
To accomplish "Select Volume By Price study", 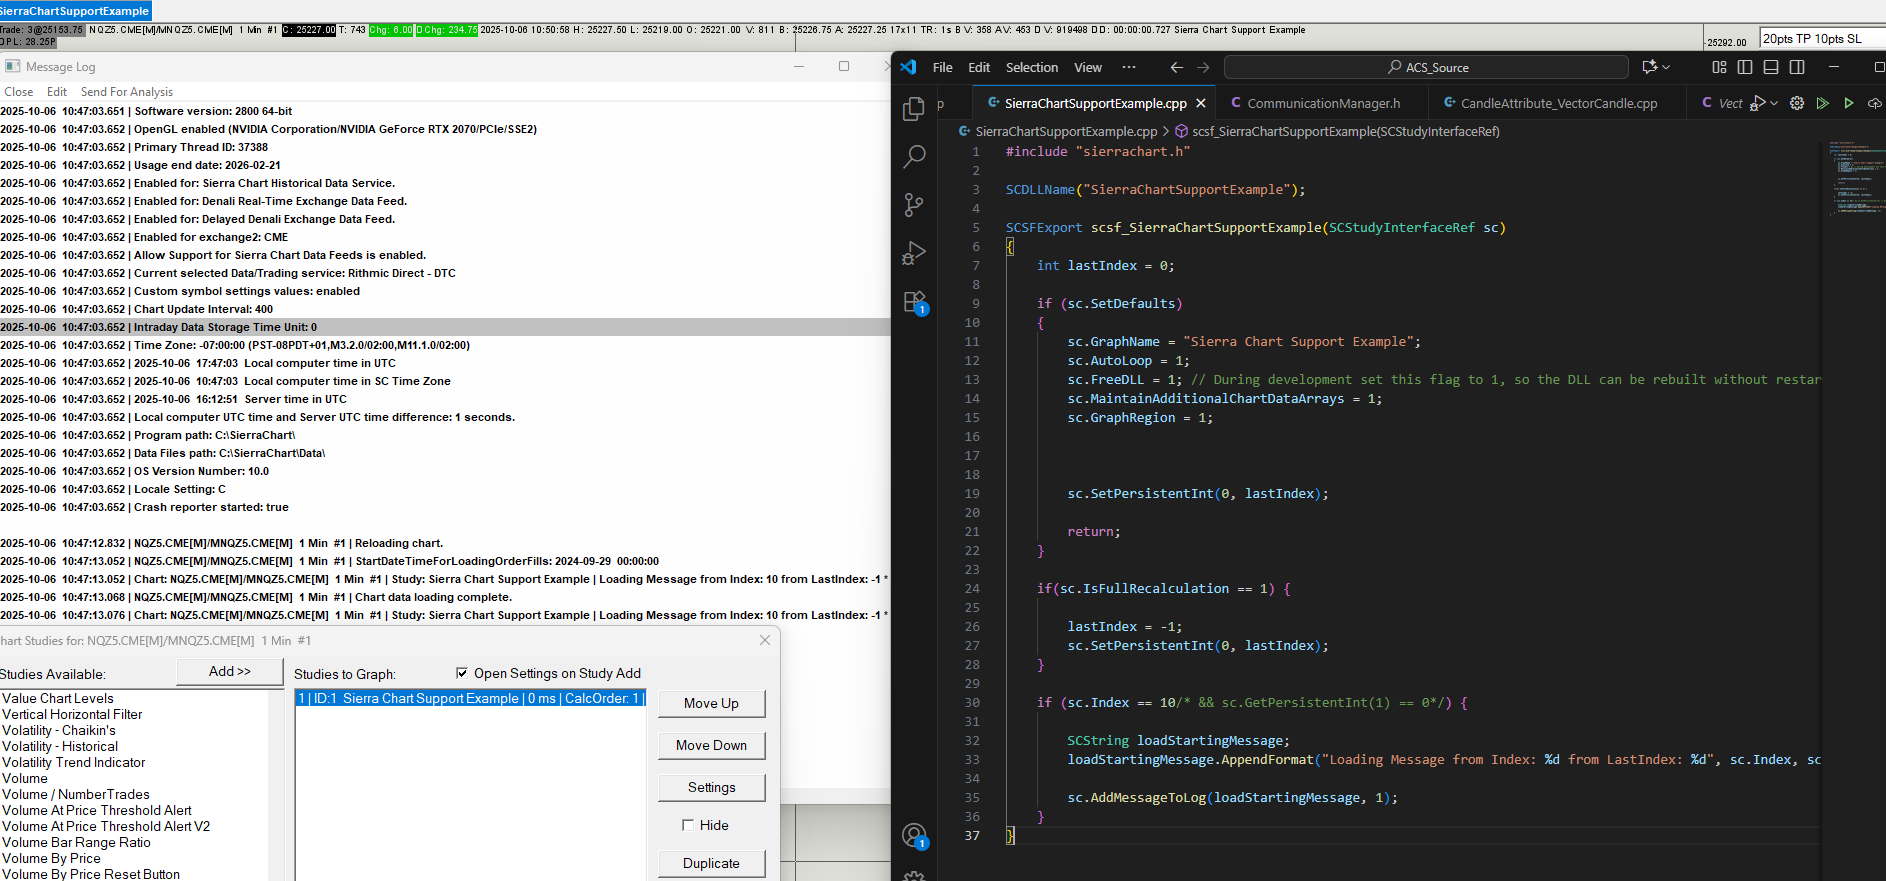I will 51,858.
